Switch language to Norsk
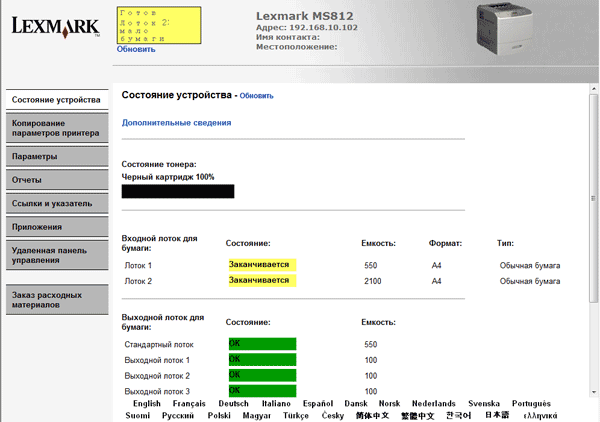 390,404
